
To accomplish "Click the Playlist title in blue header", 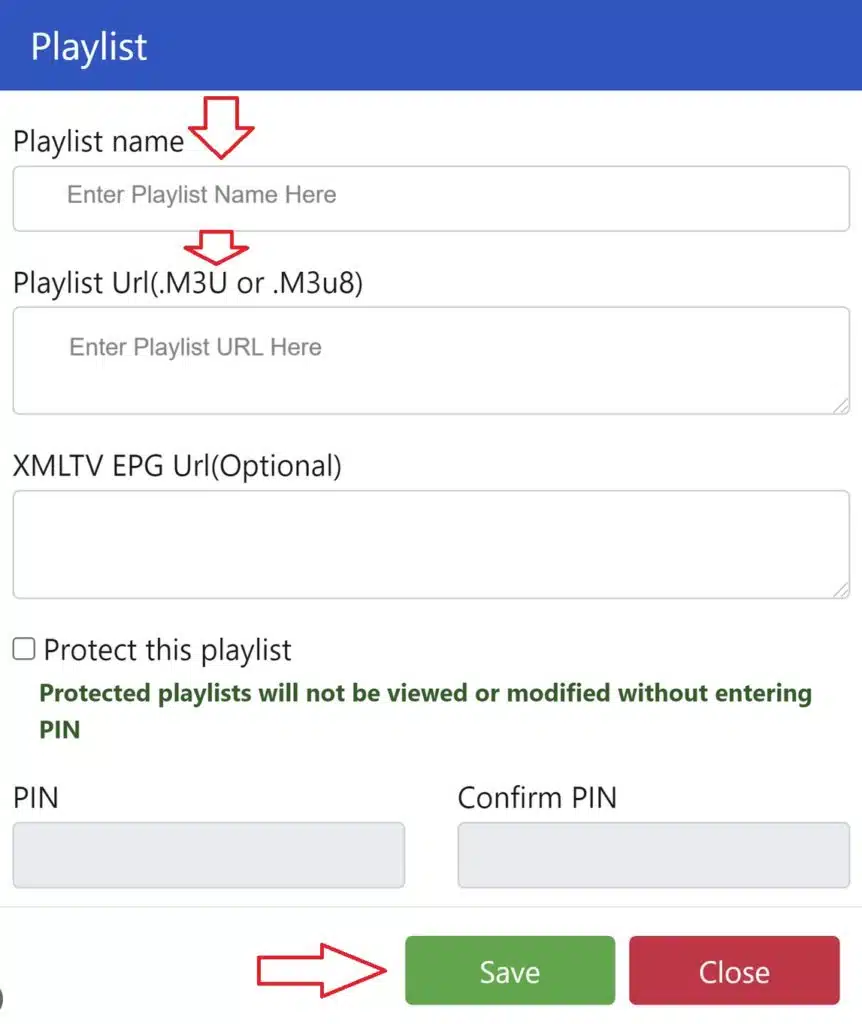I will click(89, 48).
